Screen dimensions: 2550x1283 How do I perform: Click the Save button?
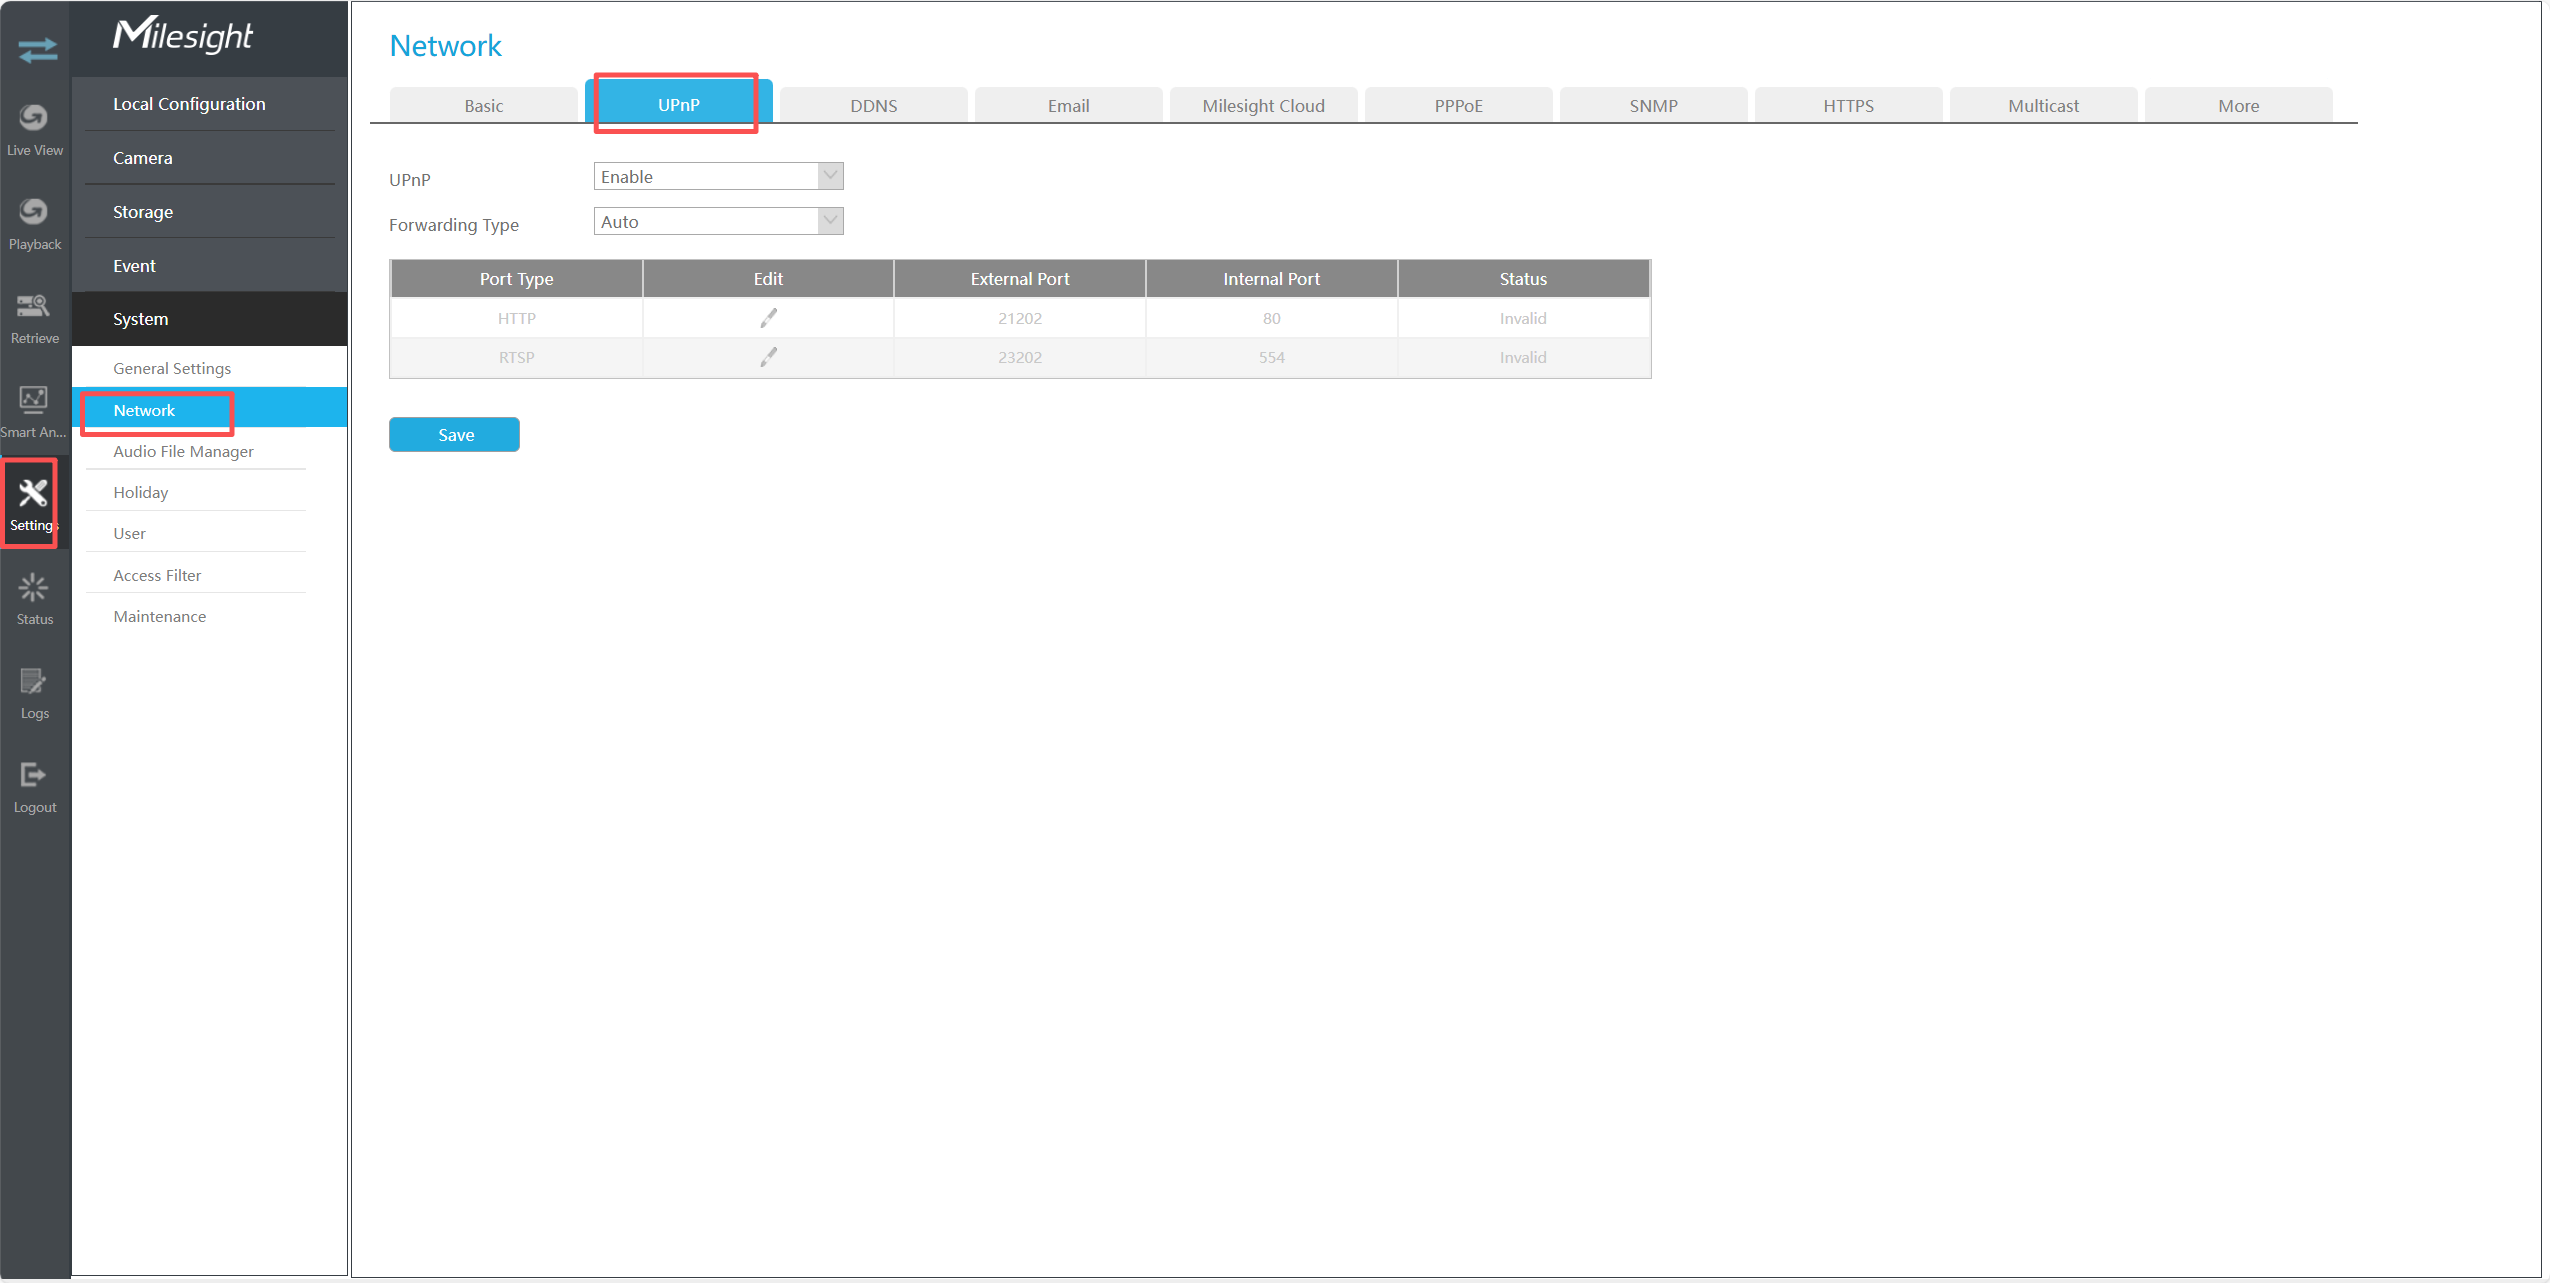click(x=455, y=435)
